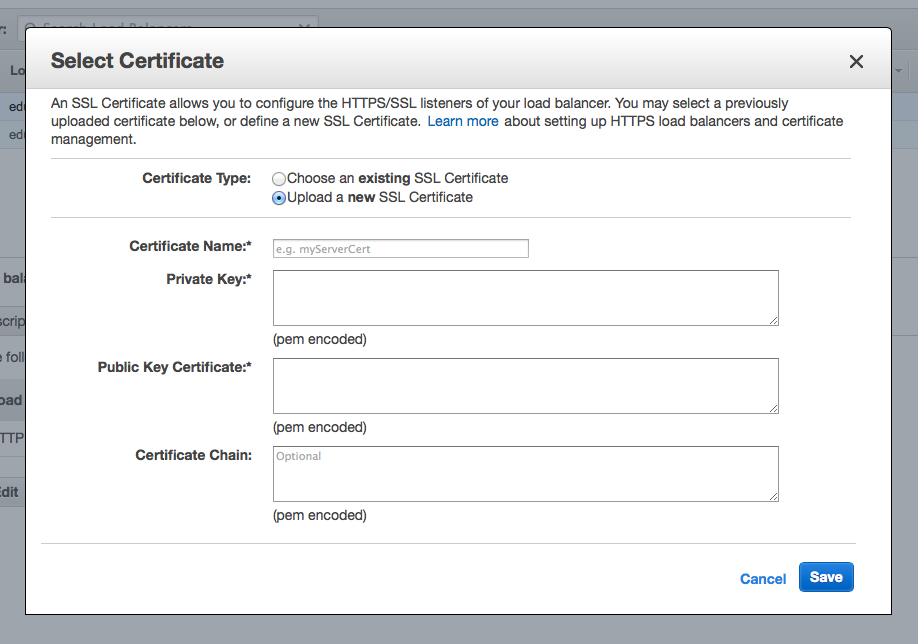
Task: Click the dimmed Edit link behind dialog
Action: (10, 492)
